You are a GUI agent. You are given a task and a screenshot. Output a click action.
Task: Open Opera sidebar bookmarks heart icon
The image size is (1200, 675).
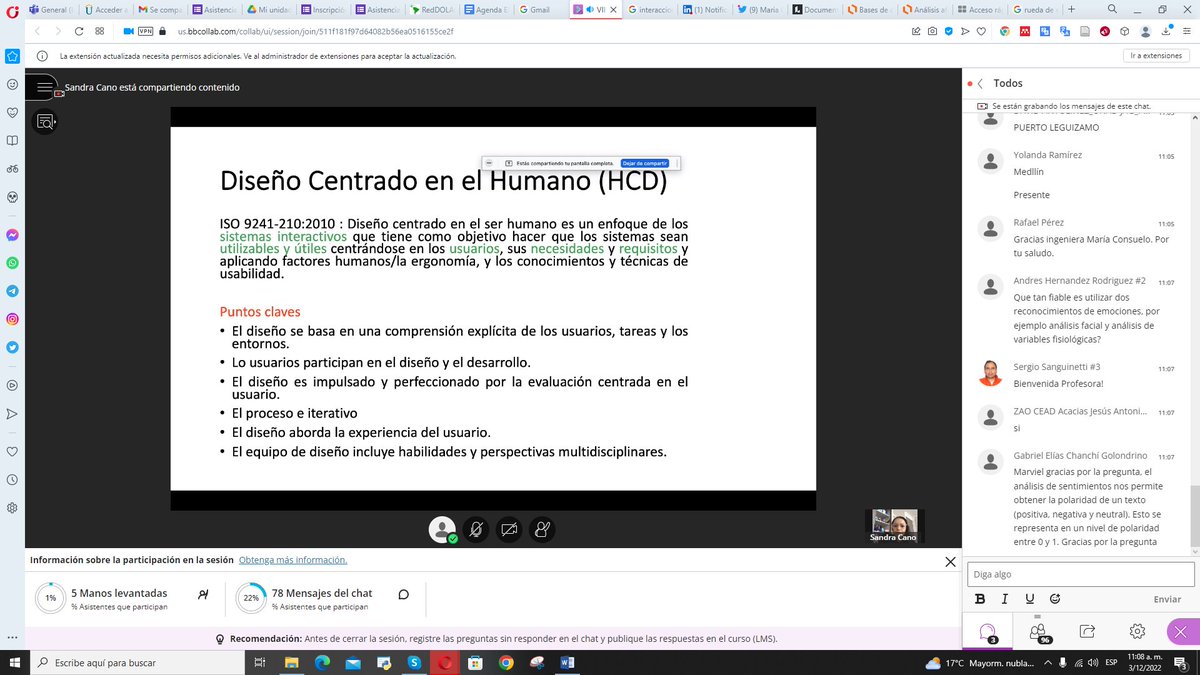click(x=12, y=451)
